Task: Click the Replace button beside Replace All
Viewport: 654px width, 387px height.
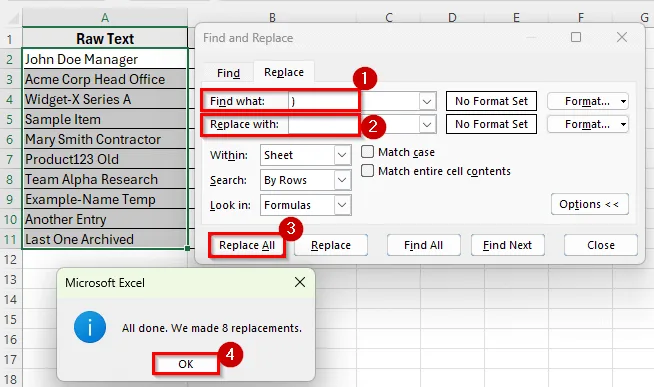Action: 331,245
